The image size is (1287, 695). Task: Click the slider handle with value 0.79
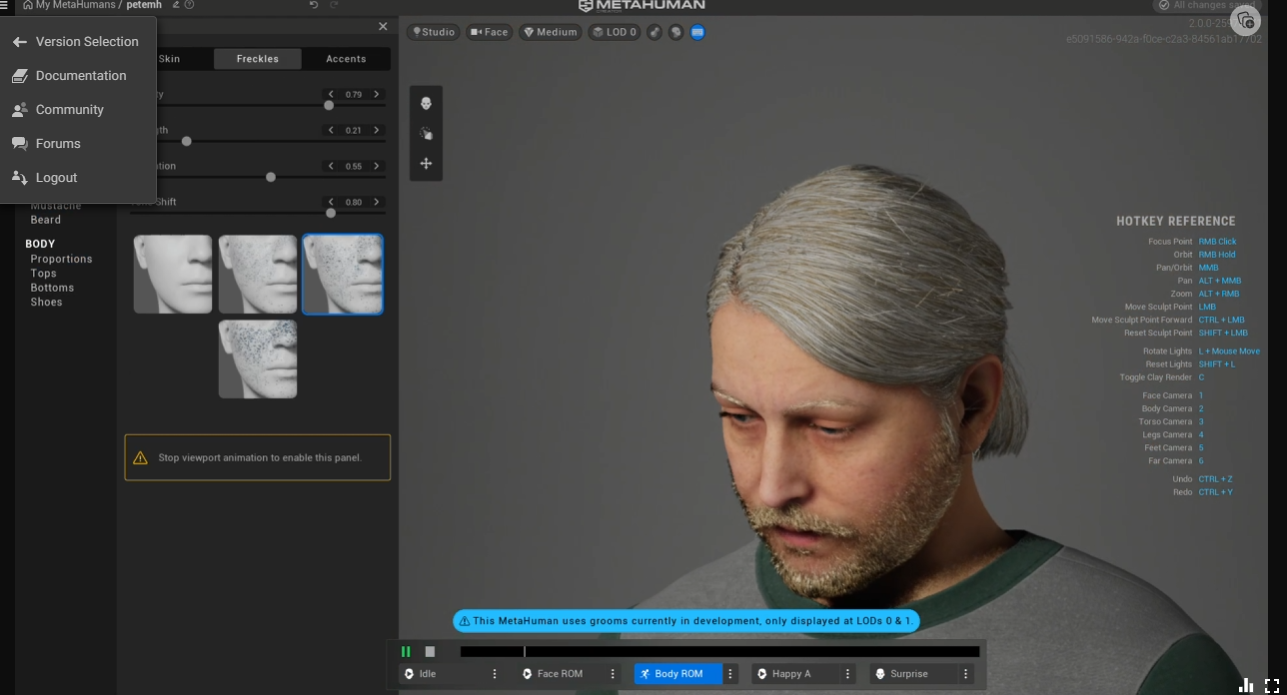[x=329, y=105]
